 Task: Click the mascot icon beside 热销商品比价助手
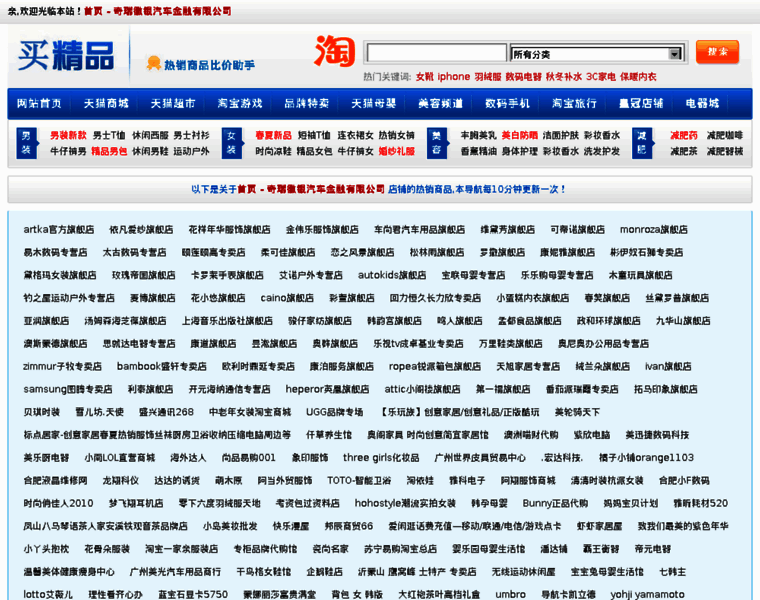pyautogui.click(x=154, y=63)
